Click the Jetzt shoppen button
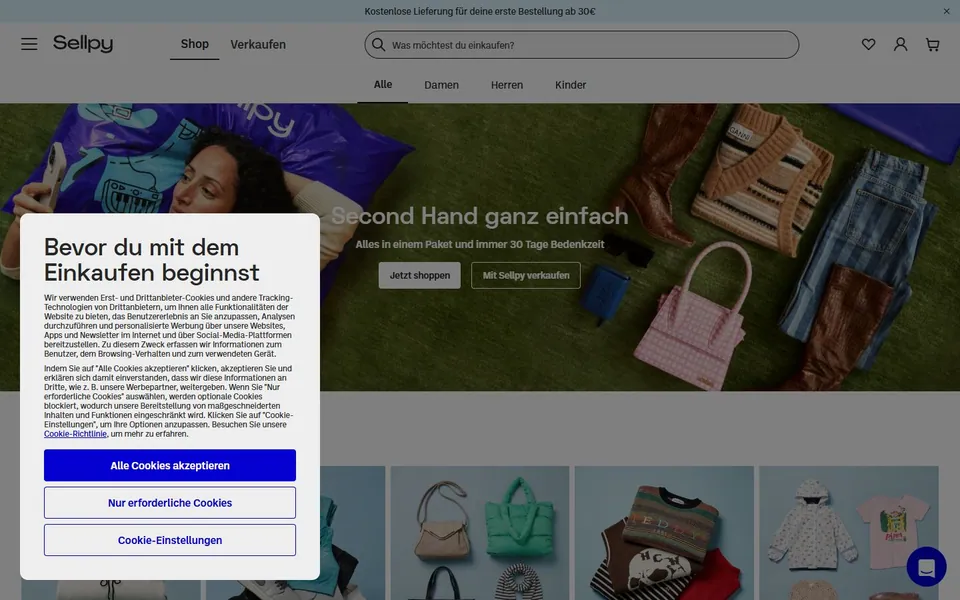Screen dimensions: 960x600 click(x=419, y=276)
